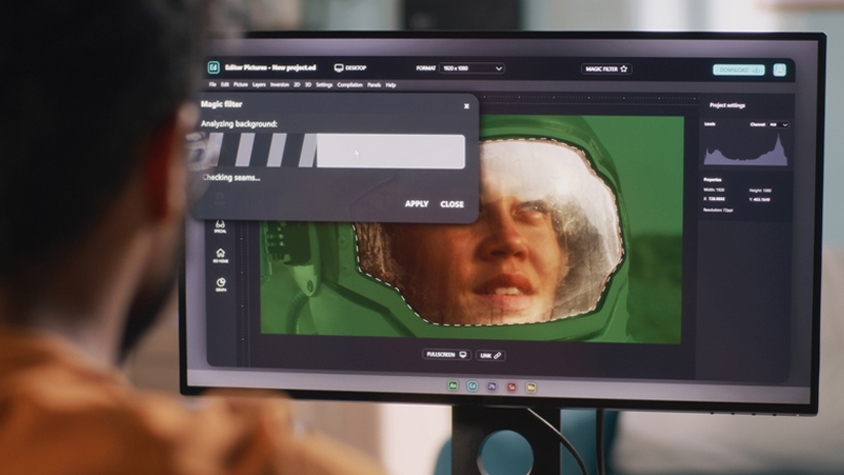Screen dimensions: 844x475
Task: Click Apply in Magic filter dialog
Action: 416,204
